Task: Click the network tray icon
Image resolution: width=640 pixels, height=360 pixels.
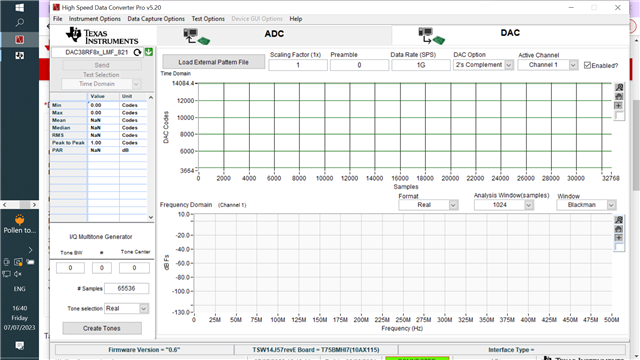Action: (x=6, y=274)
